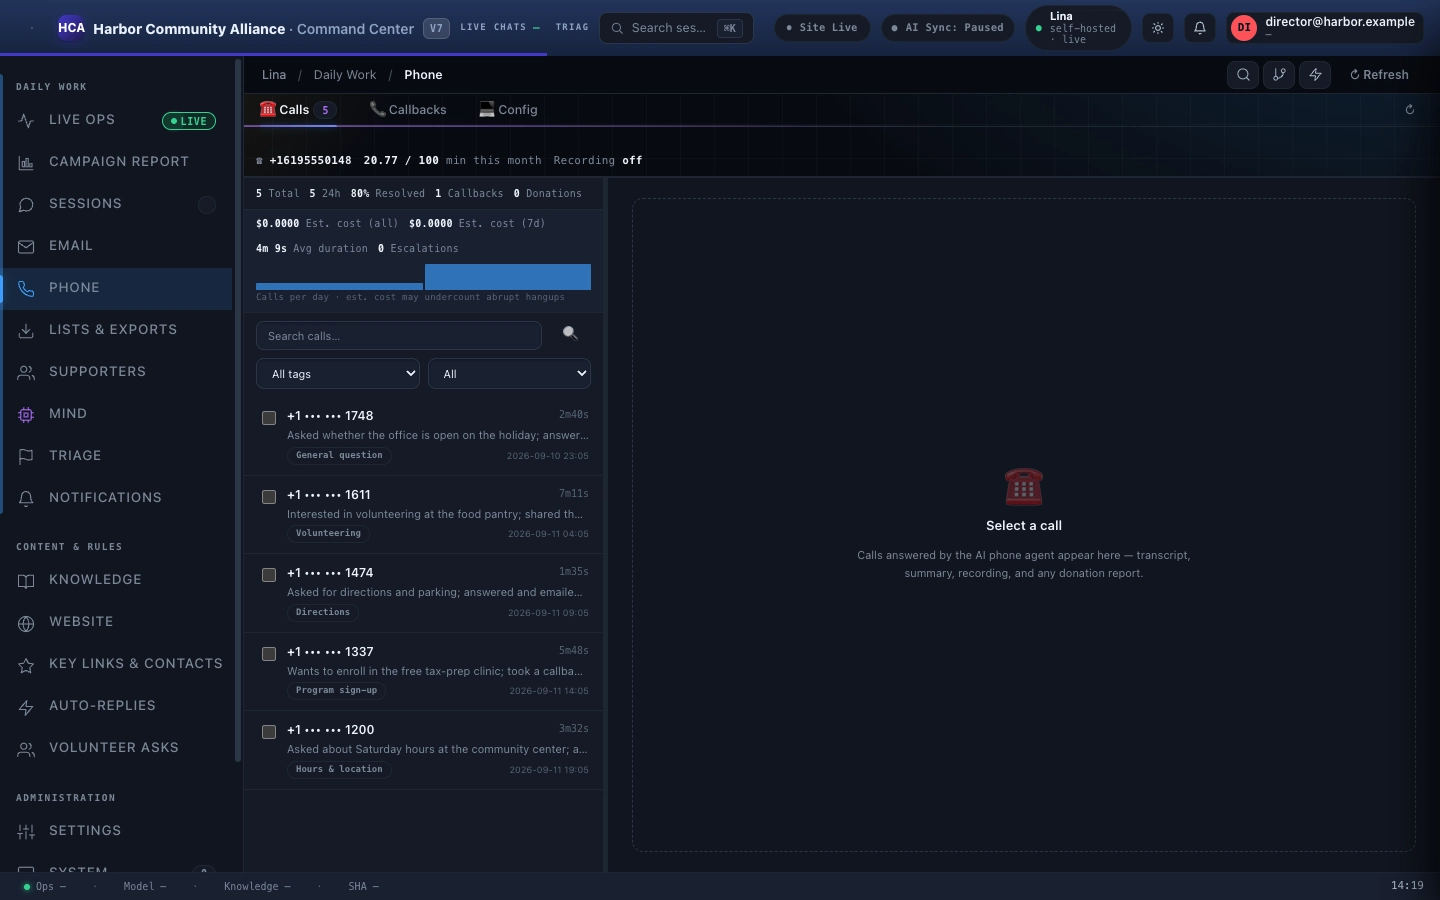
Task: Go to Lina in the breadcrumb
Action: pos(274,75)
